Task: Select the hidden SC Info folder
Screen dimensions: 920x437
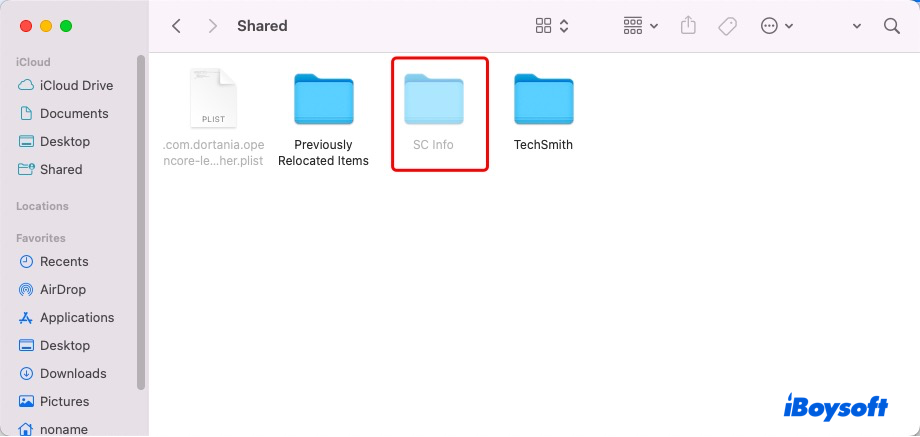Action: coord(433,111)
